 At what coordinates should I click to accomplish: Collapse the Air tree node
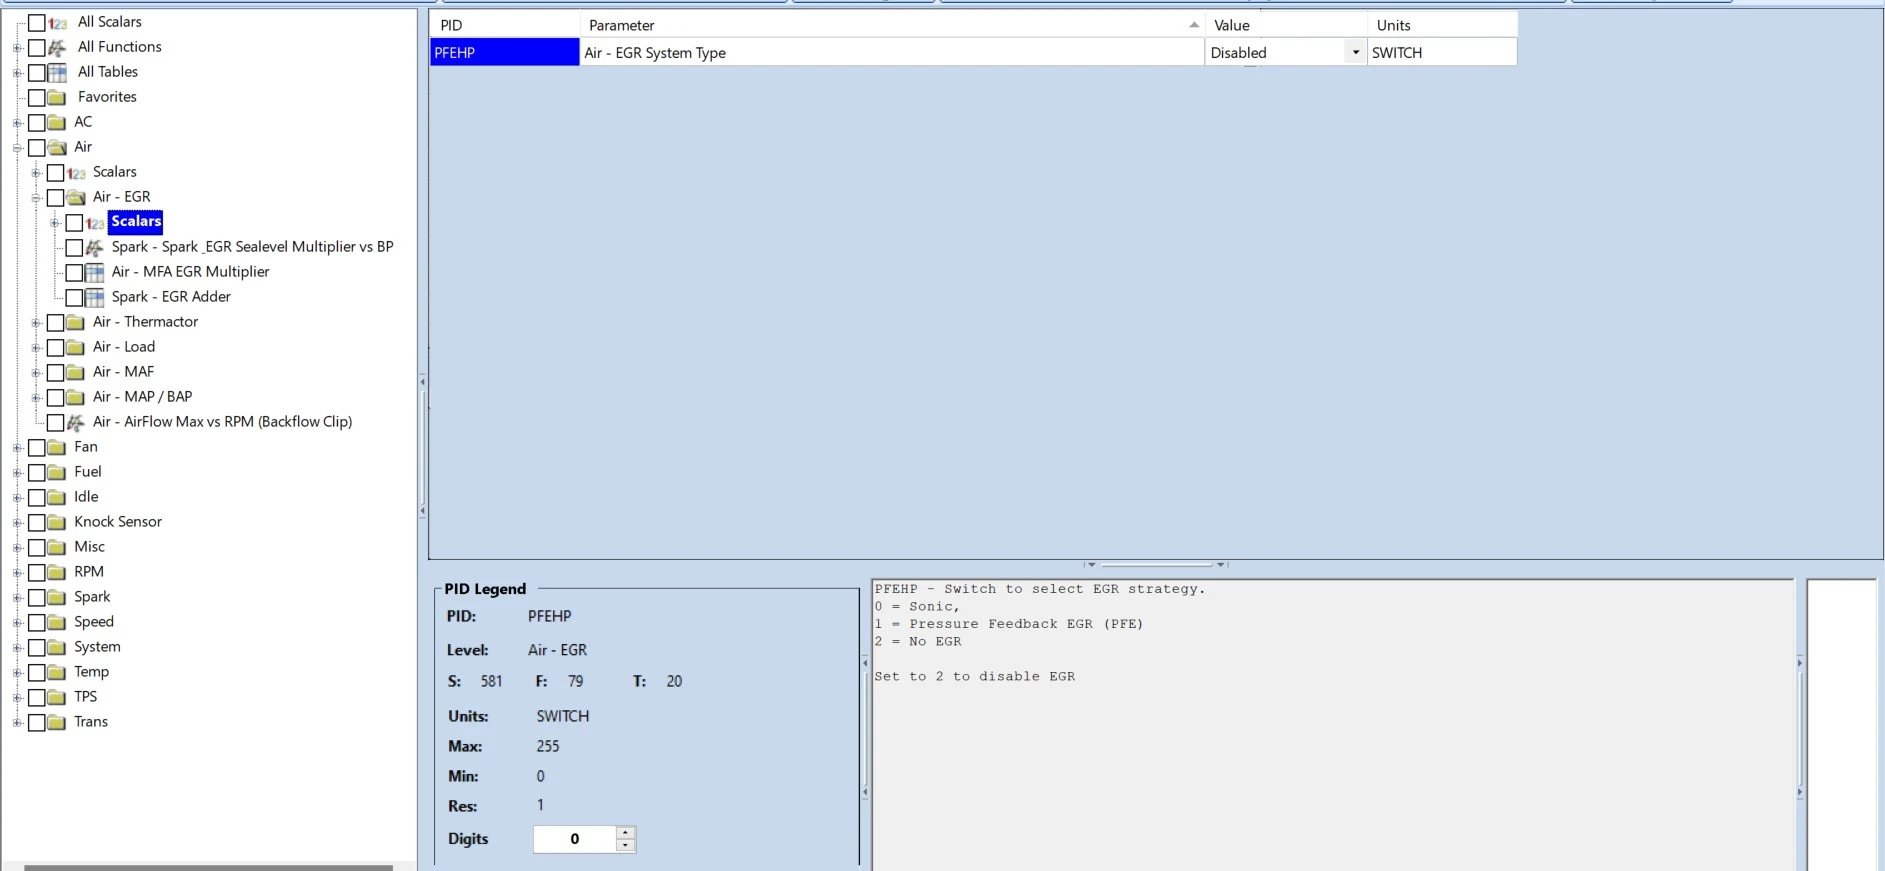tap(17, 148)
